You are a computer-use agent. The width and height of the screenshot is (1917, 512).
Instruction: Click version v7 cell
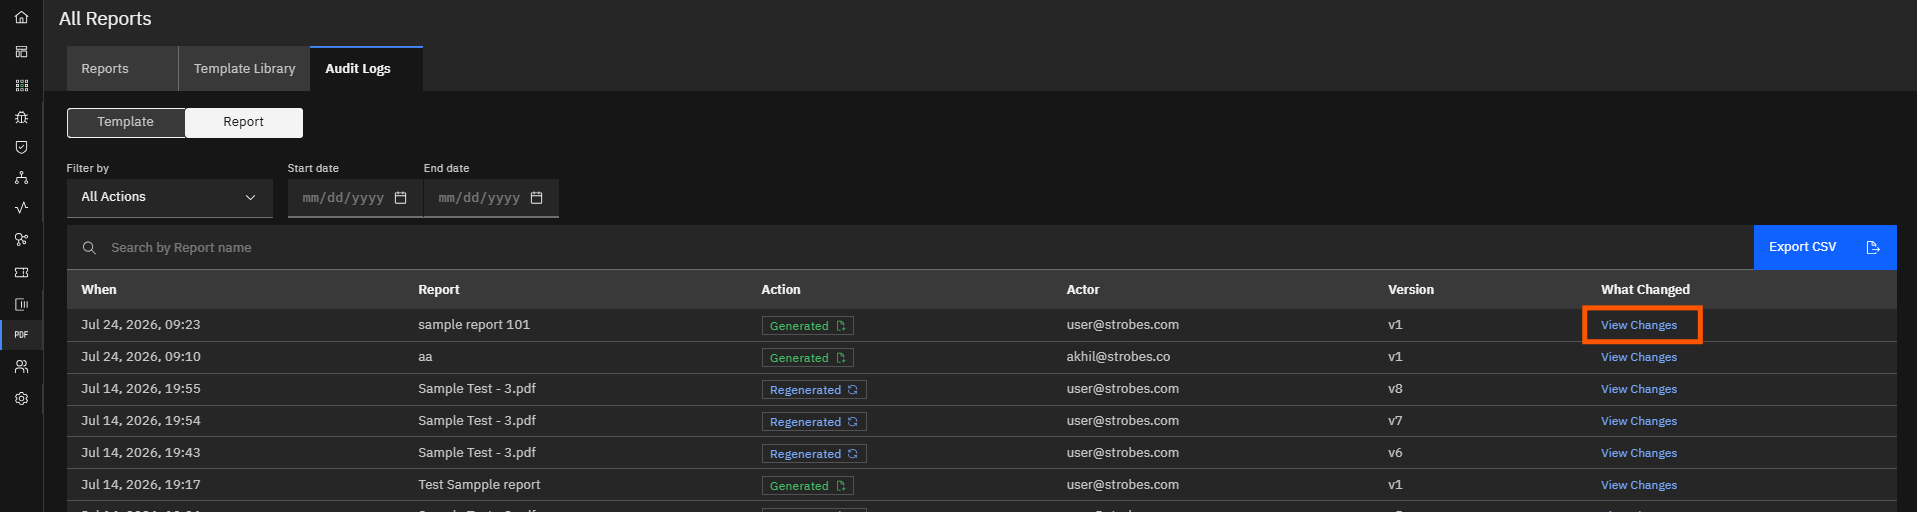tap(1395, 421)
